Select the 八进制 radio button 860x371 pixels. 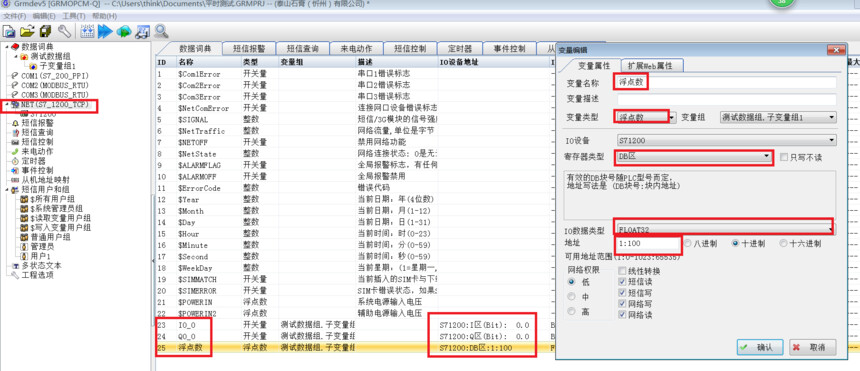pyautogui.click(x=688, y=243)
